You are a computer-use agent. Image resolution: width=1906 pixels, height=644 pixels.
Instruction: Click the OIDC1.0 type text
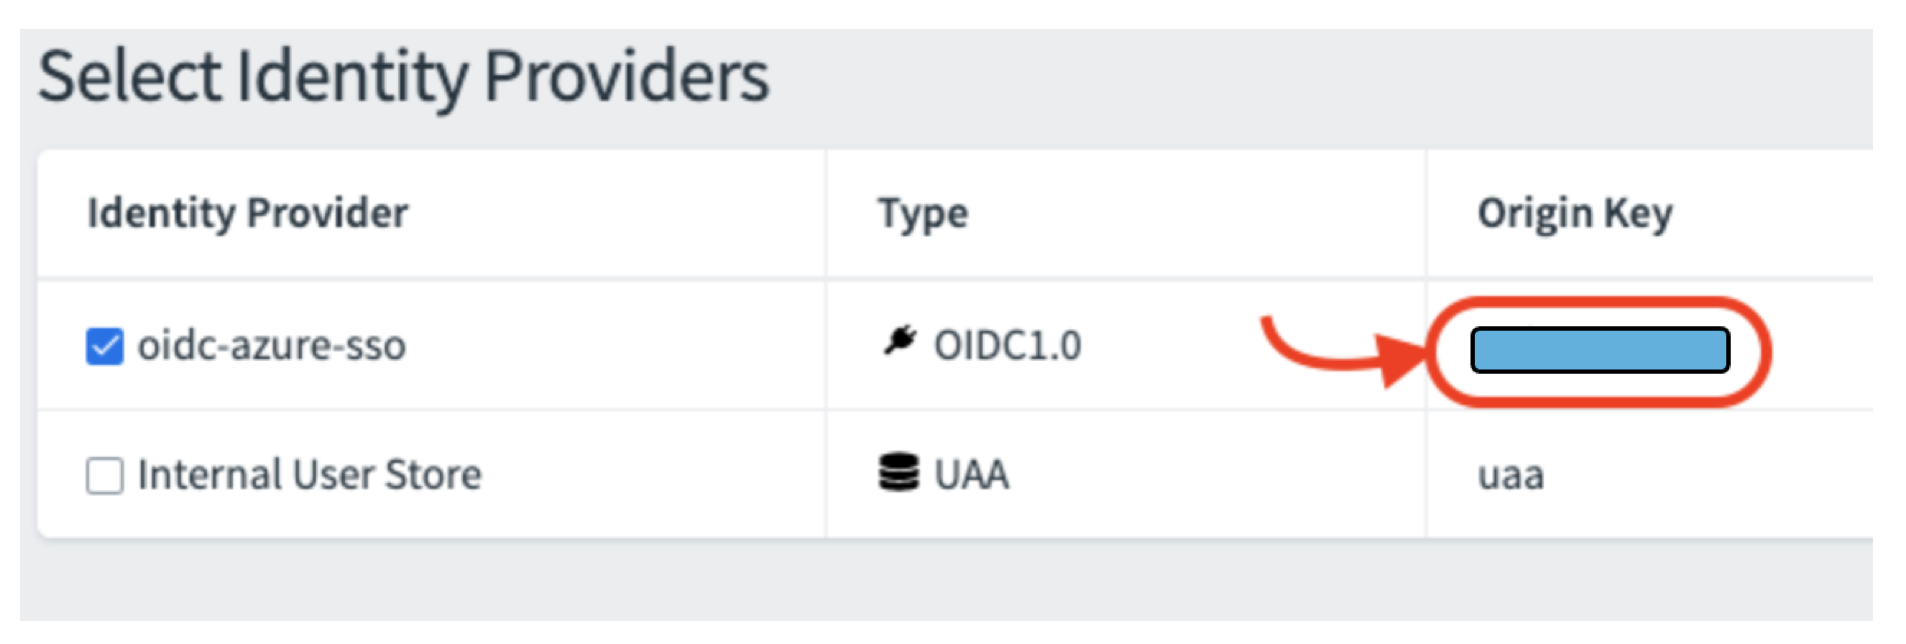1007,346
